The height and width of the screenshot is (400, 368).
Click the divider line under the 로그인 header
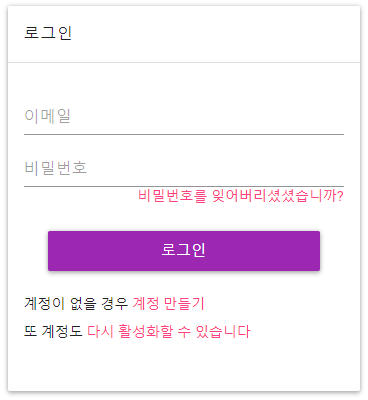(184, 62)
